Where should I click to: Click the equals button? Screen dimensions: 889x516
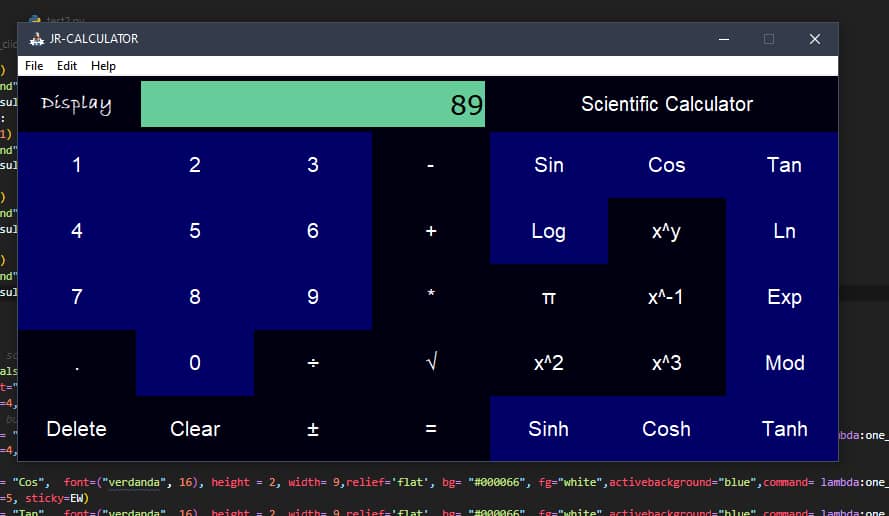point(431,429)
